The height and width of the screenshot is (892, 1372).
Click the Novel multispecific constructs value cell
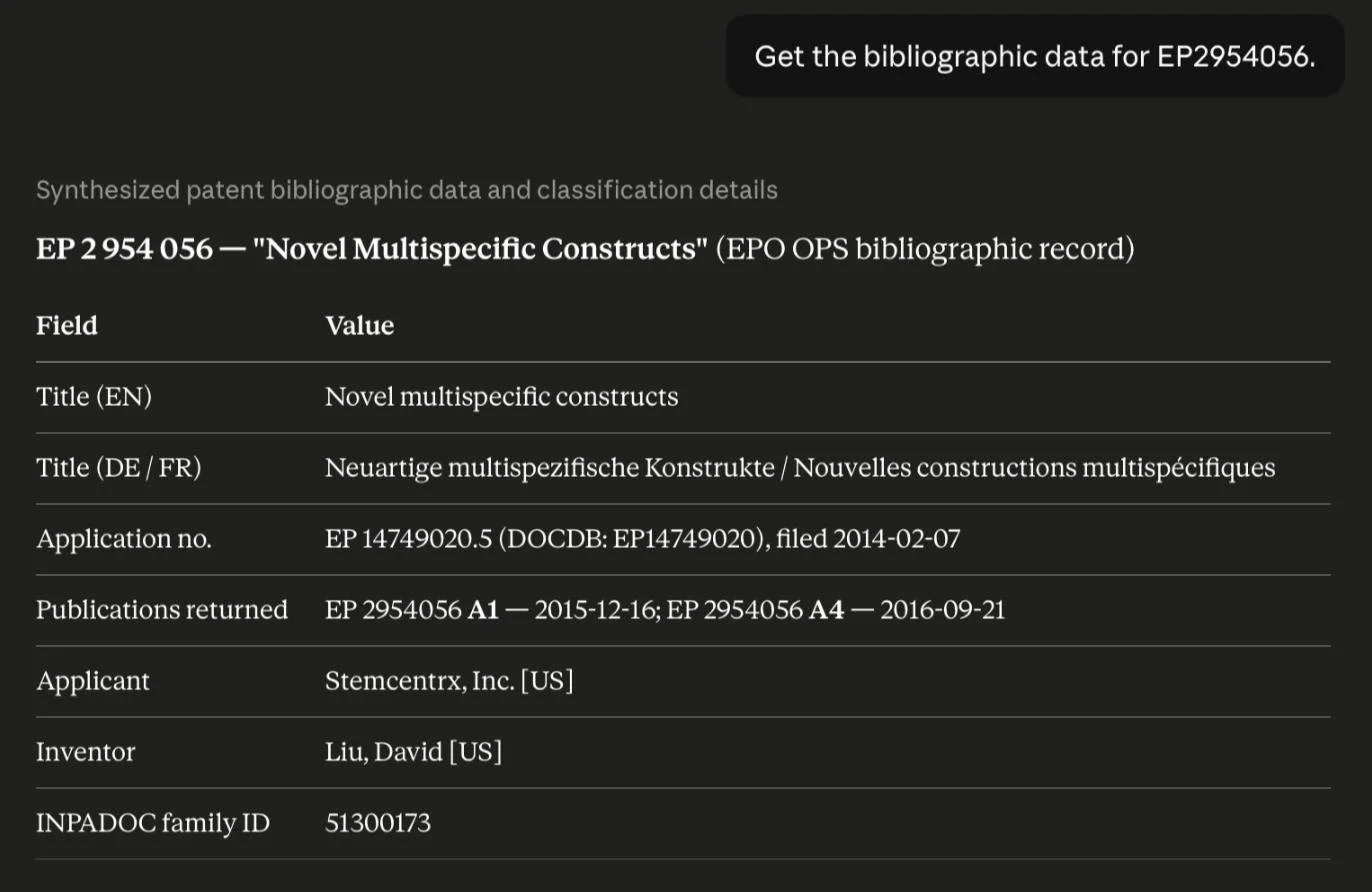click(502, 397)
